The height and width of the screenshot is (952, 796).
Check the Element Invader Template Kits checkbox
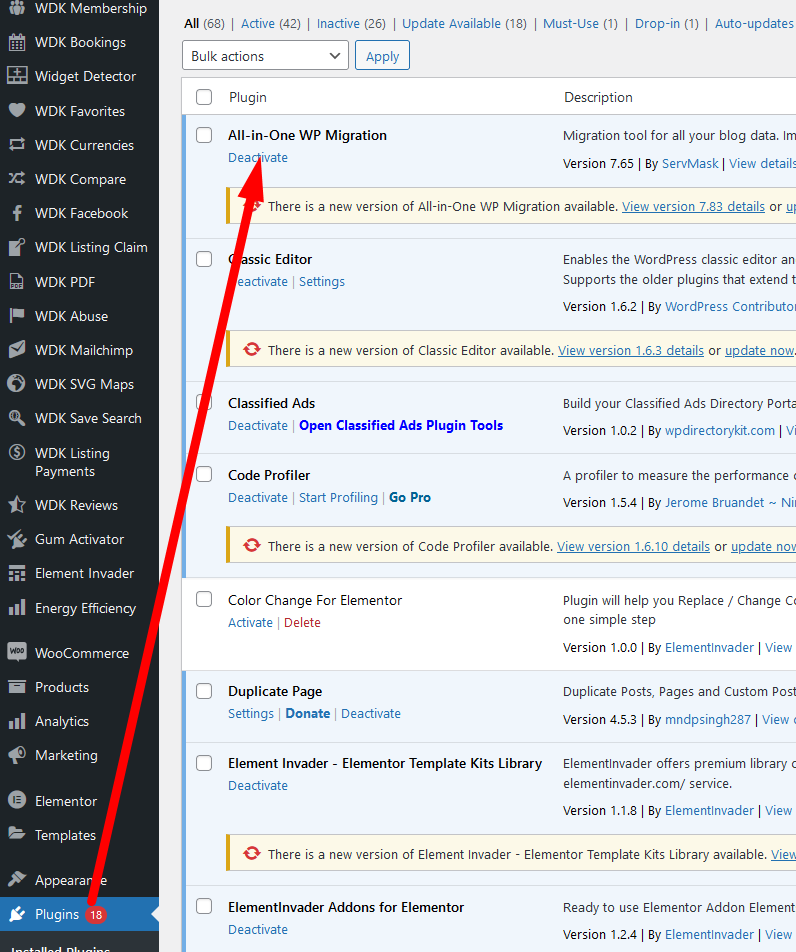(x=204, y=763)
